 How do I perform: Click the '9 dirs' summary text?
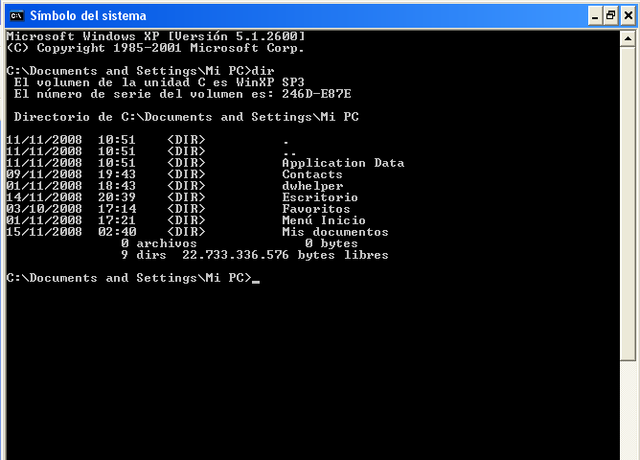pyautogui.click(x=144, y=255)
